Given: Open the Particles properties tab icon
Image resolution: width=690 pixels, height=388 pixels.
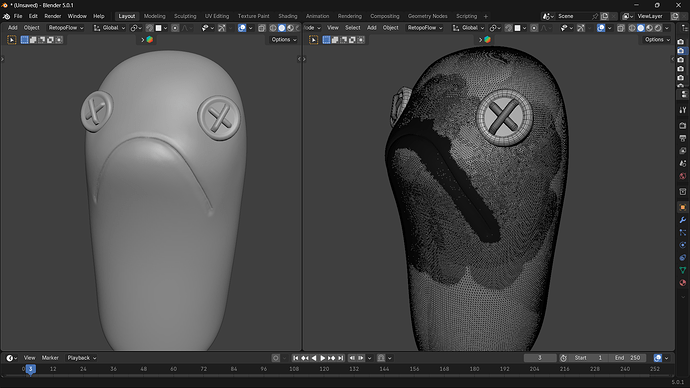Looking at the screenshot, I should point(683,232).
